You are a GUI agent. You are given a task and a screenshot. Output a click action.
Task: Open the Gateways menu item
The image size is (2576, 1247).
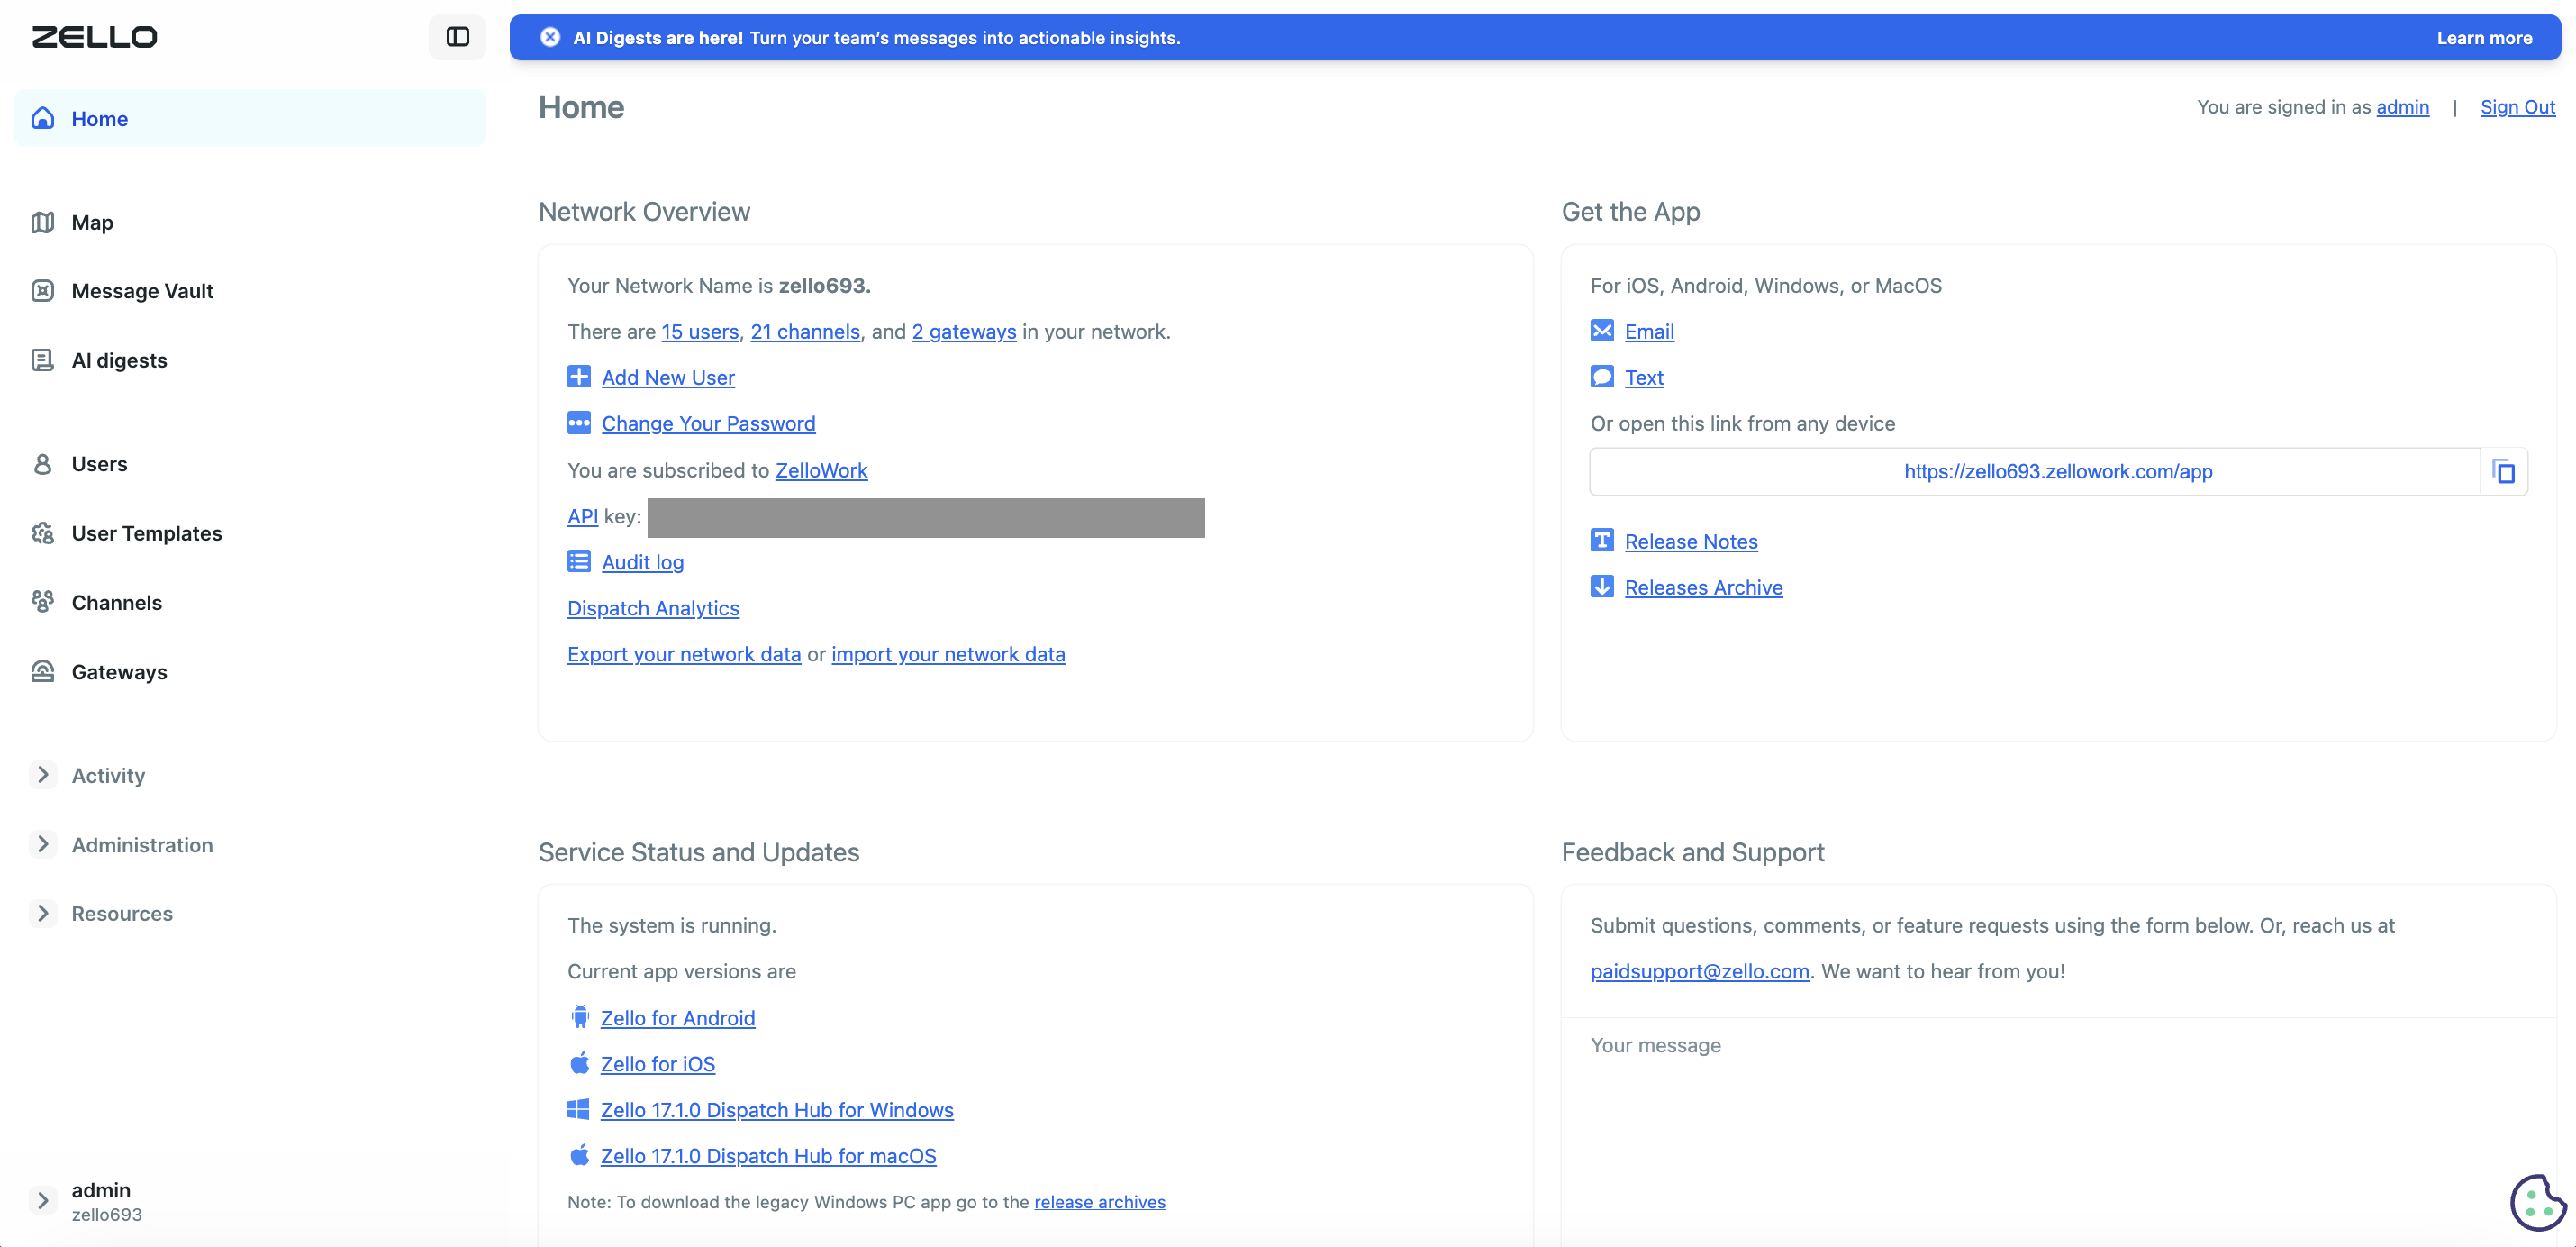coord(250,671)
